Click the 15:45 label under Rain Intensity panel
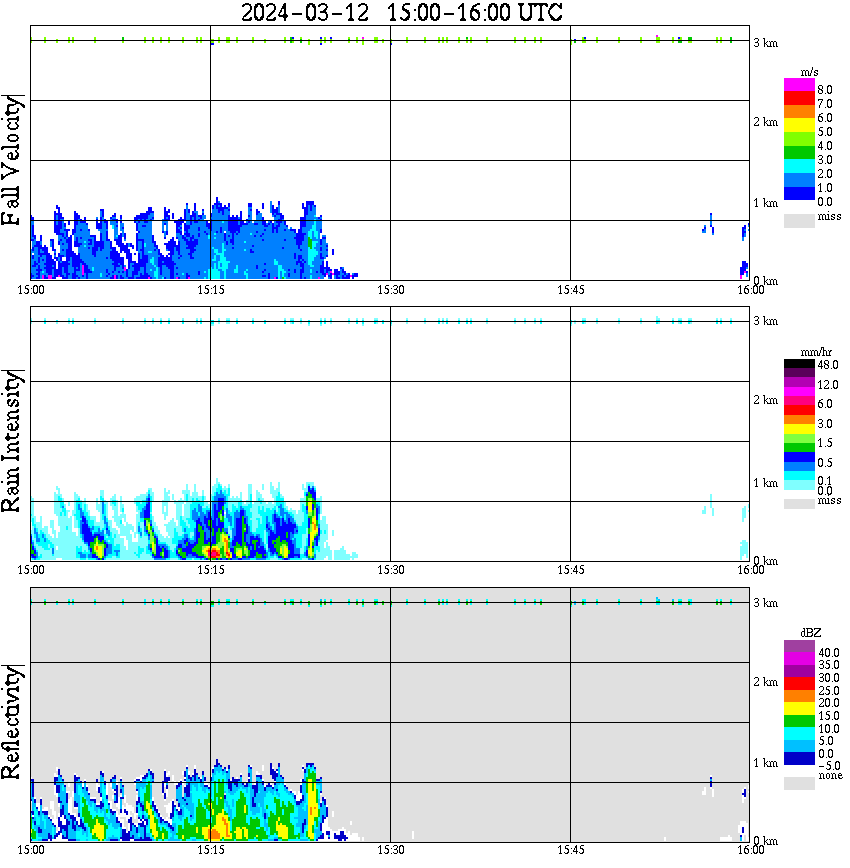850x868 pixels. [571, 570]
